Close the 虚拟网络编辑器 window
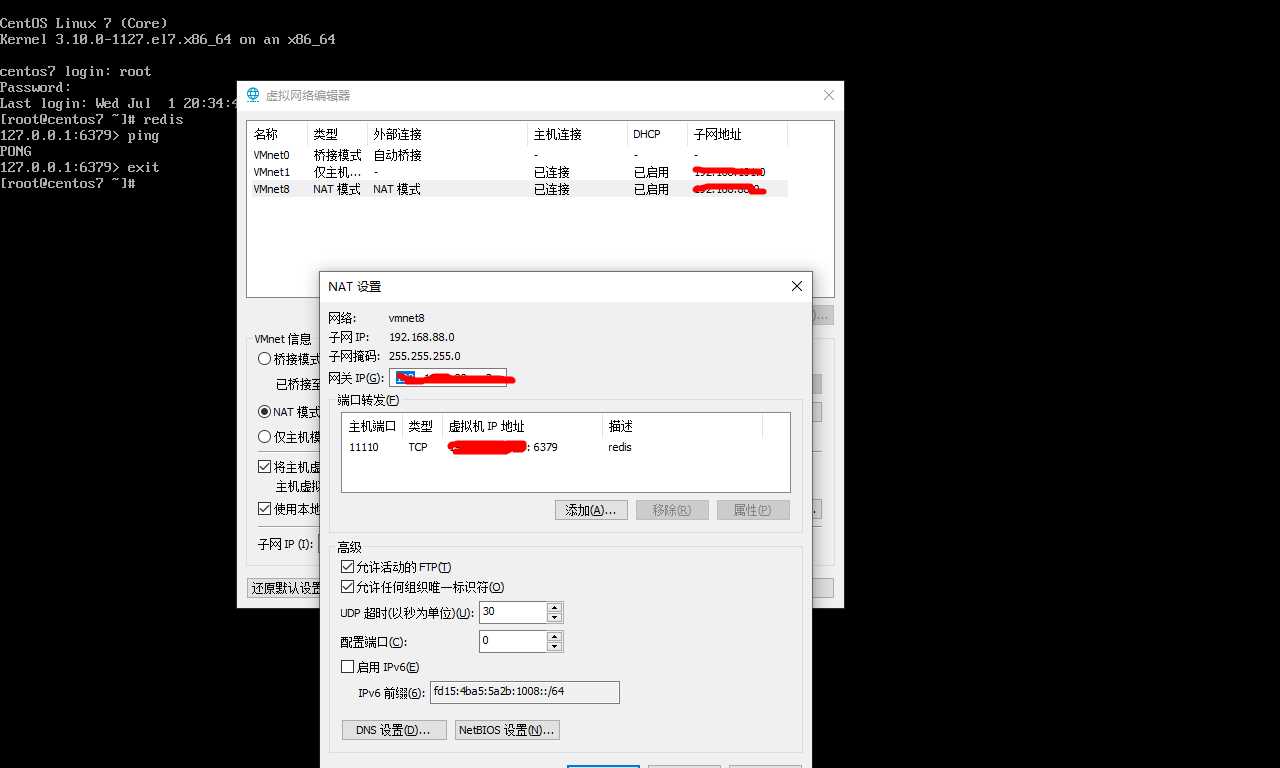Screen dimensions: 1280x768 828,95
